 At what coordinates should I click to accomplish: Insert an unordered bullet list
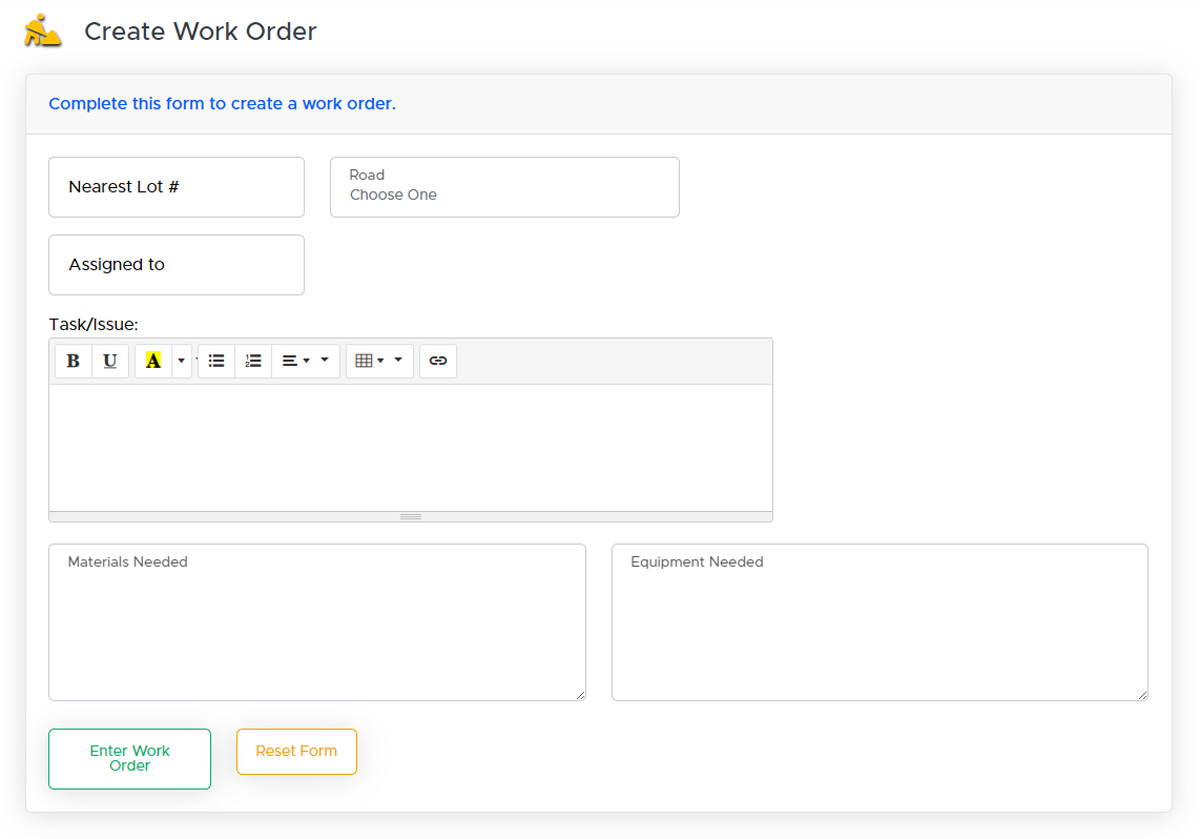216,361
